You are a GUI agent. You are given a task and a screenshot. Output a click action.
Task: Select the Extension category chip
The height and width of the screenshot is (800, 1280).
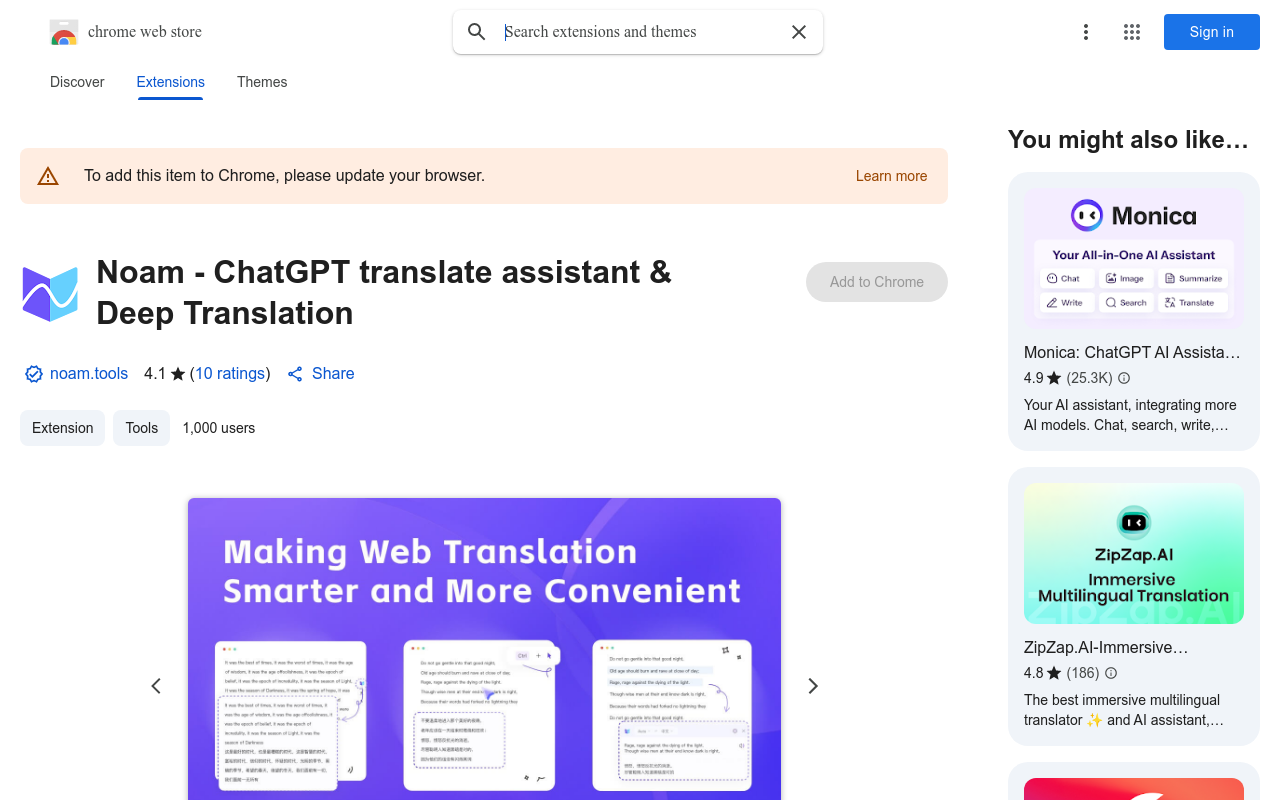pos(62,428)
